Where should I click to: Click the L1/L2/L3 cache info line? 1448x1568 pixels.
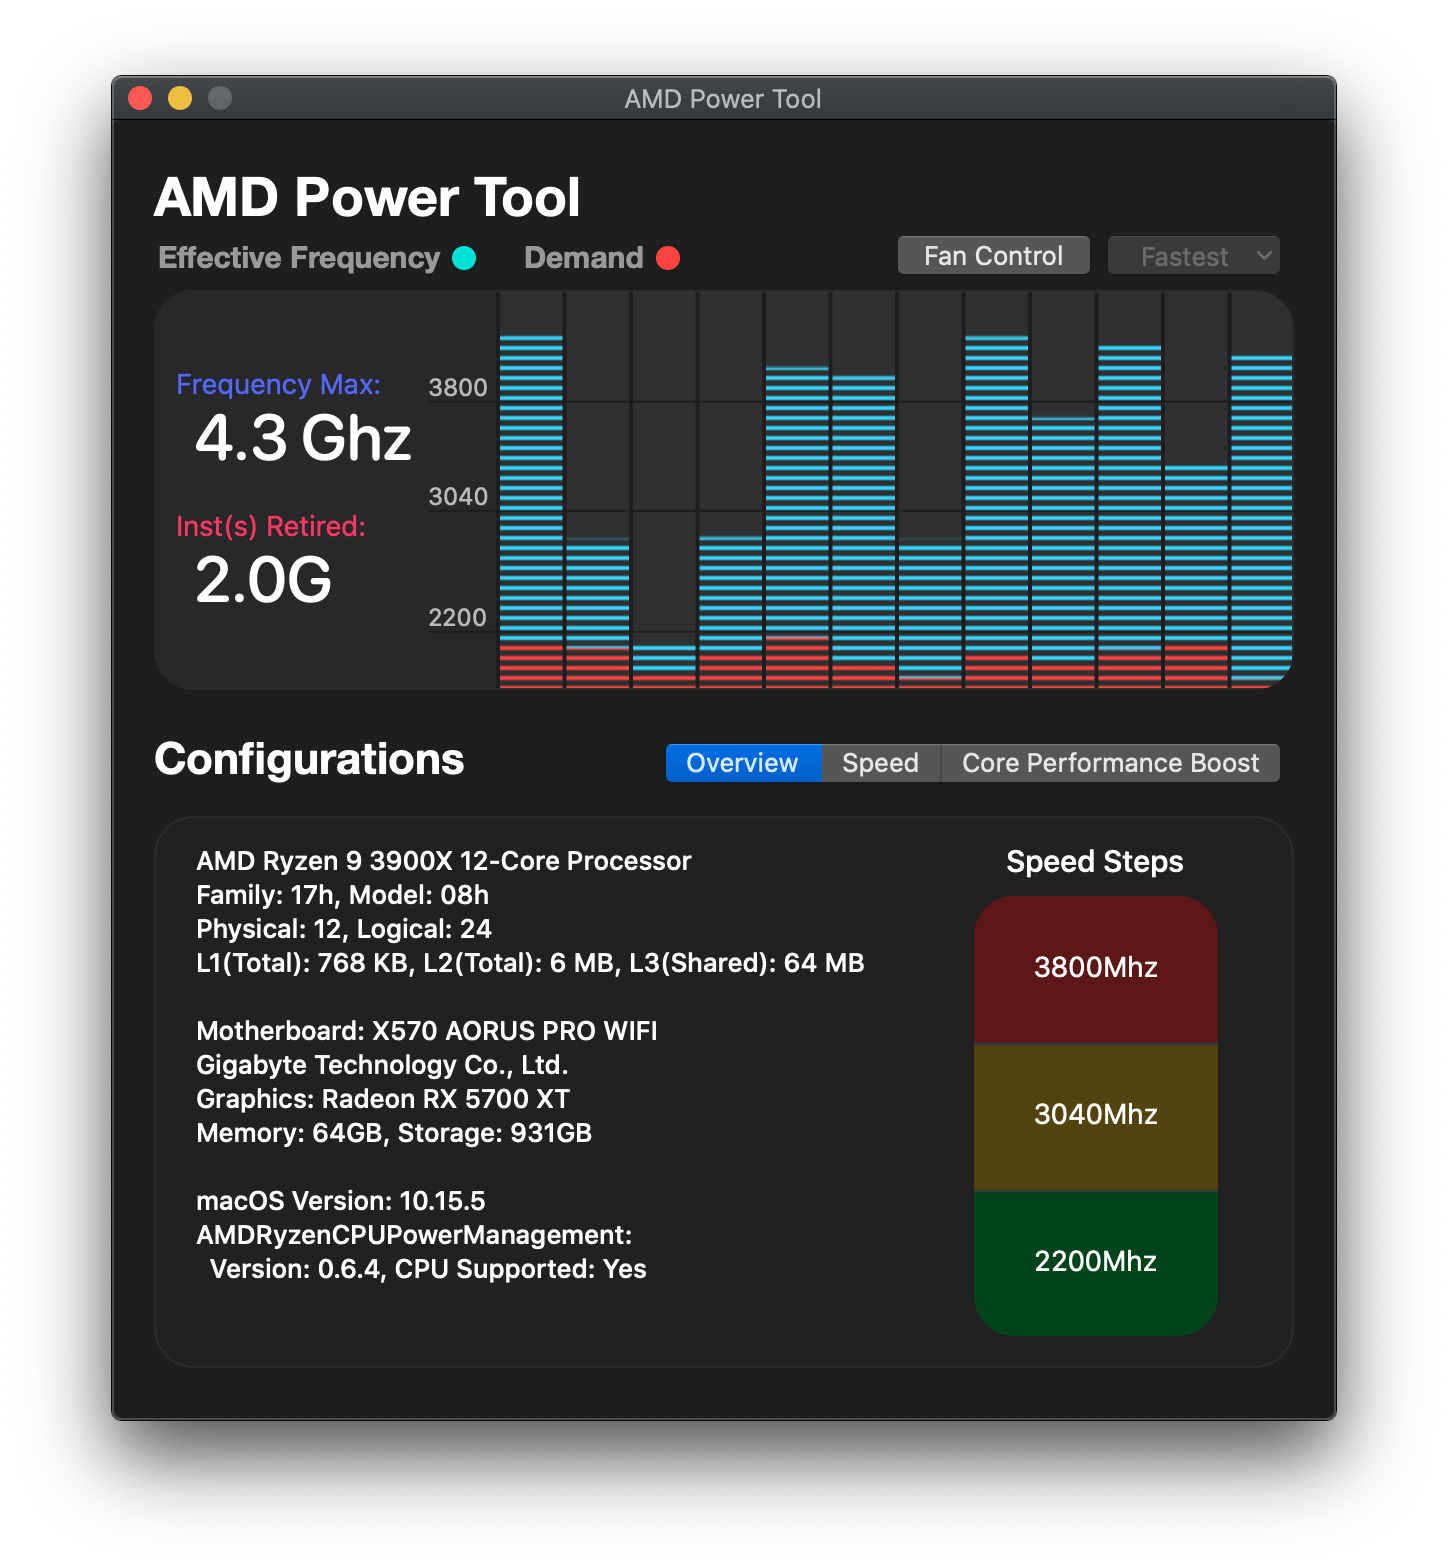click(531, 963)
